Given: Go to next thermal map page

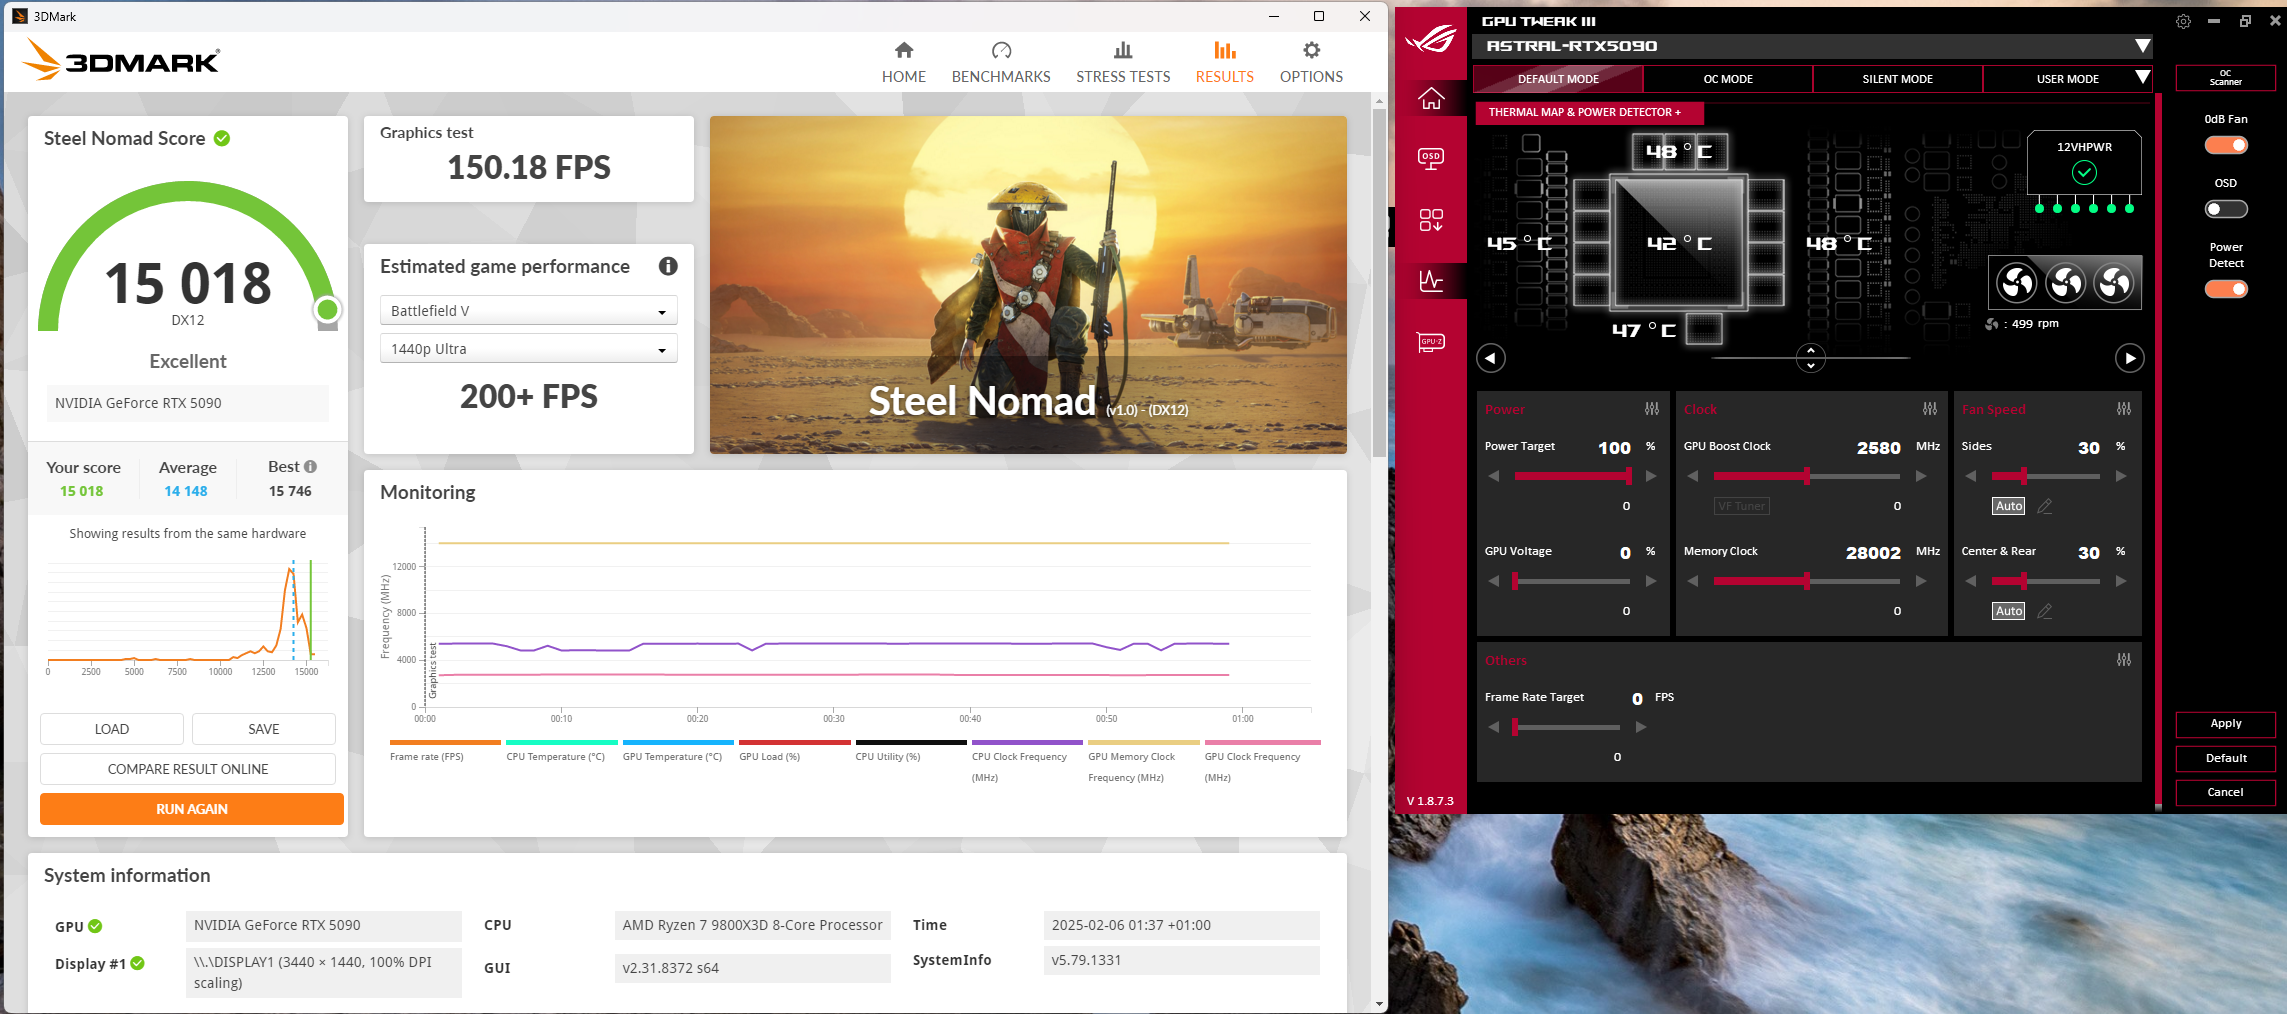Looking at the screenshot, I should coord(2130,358).
